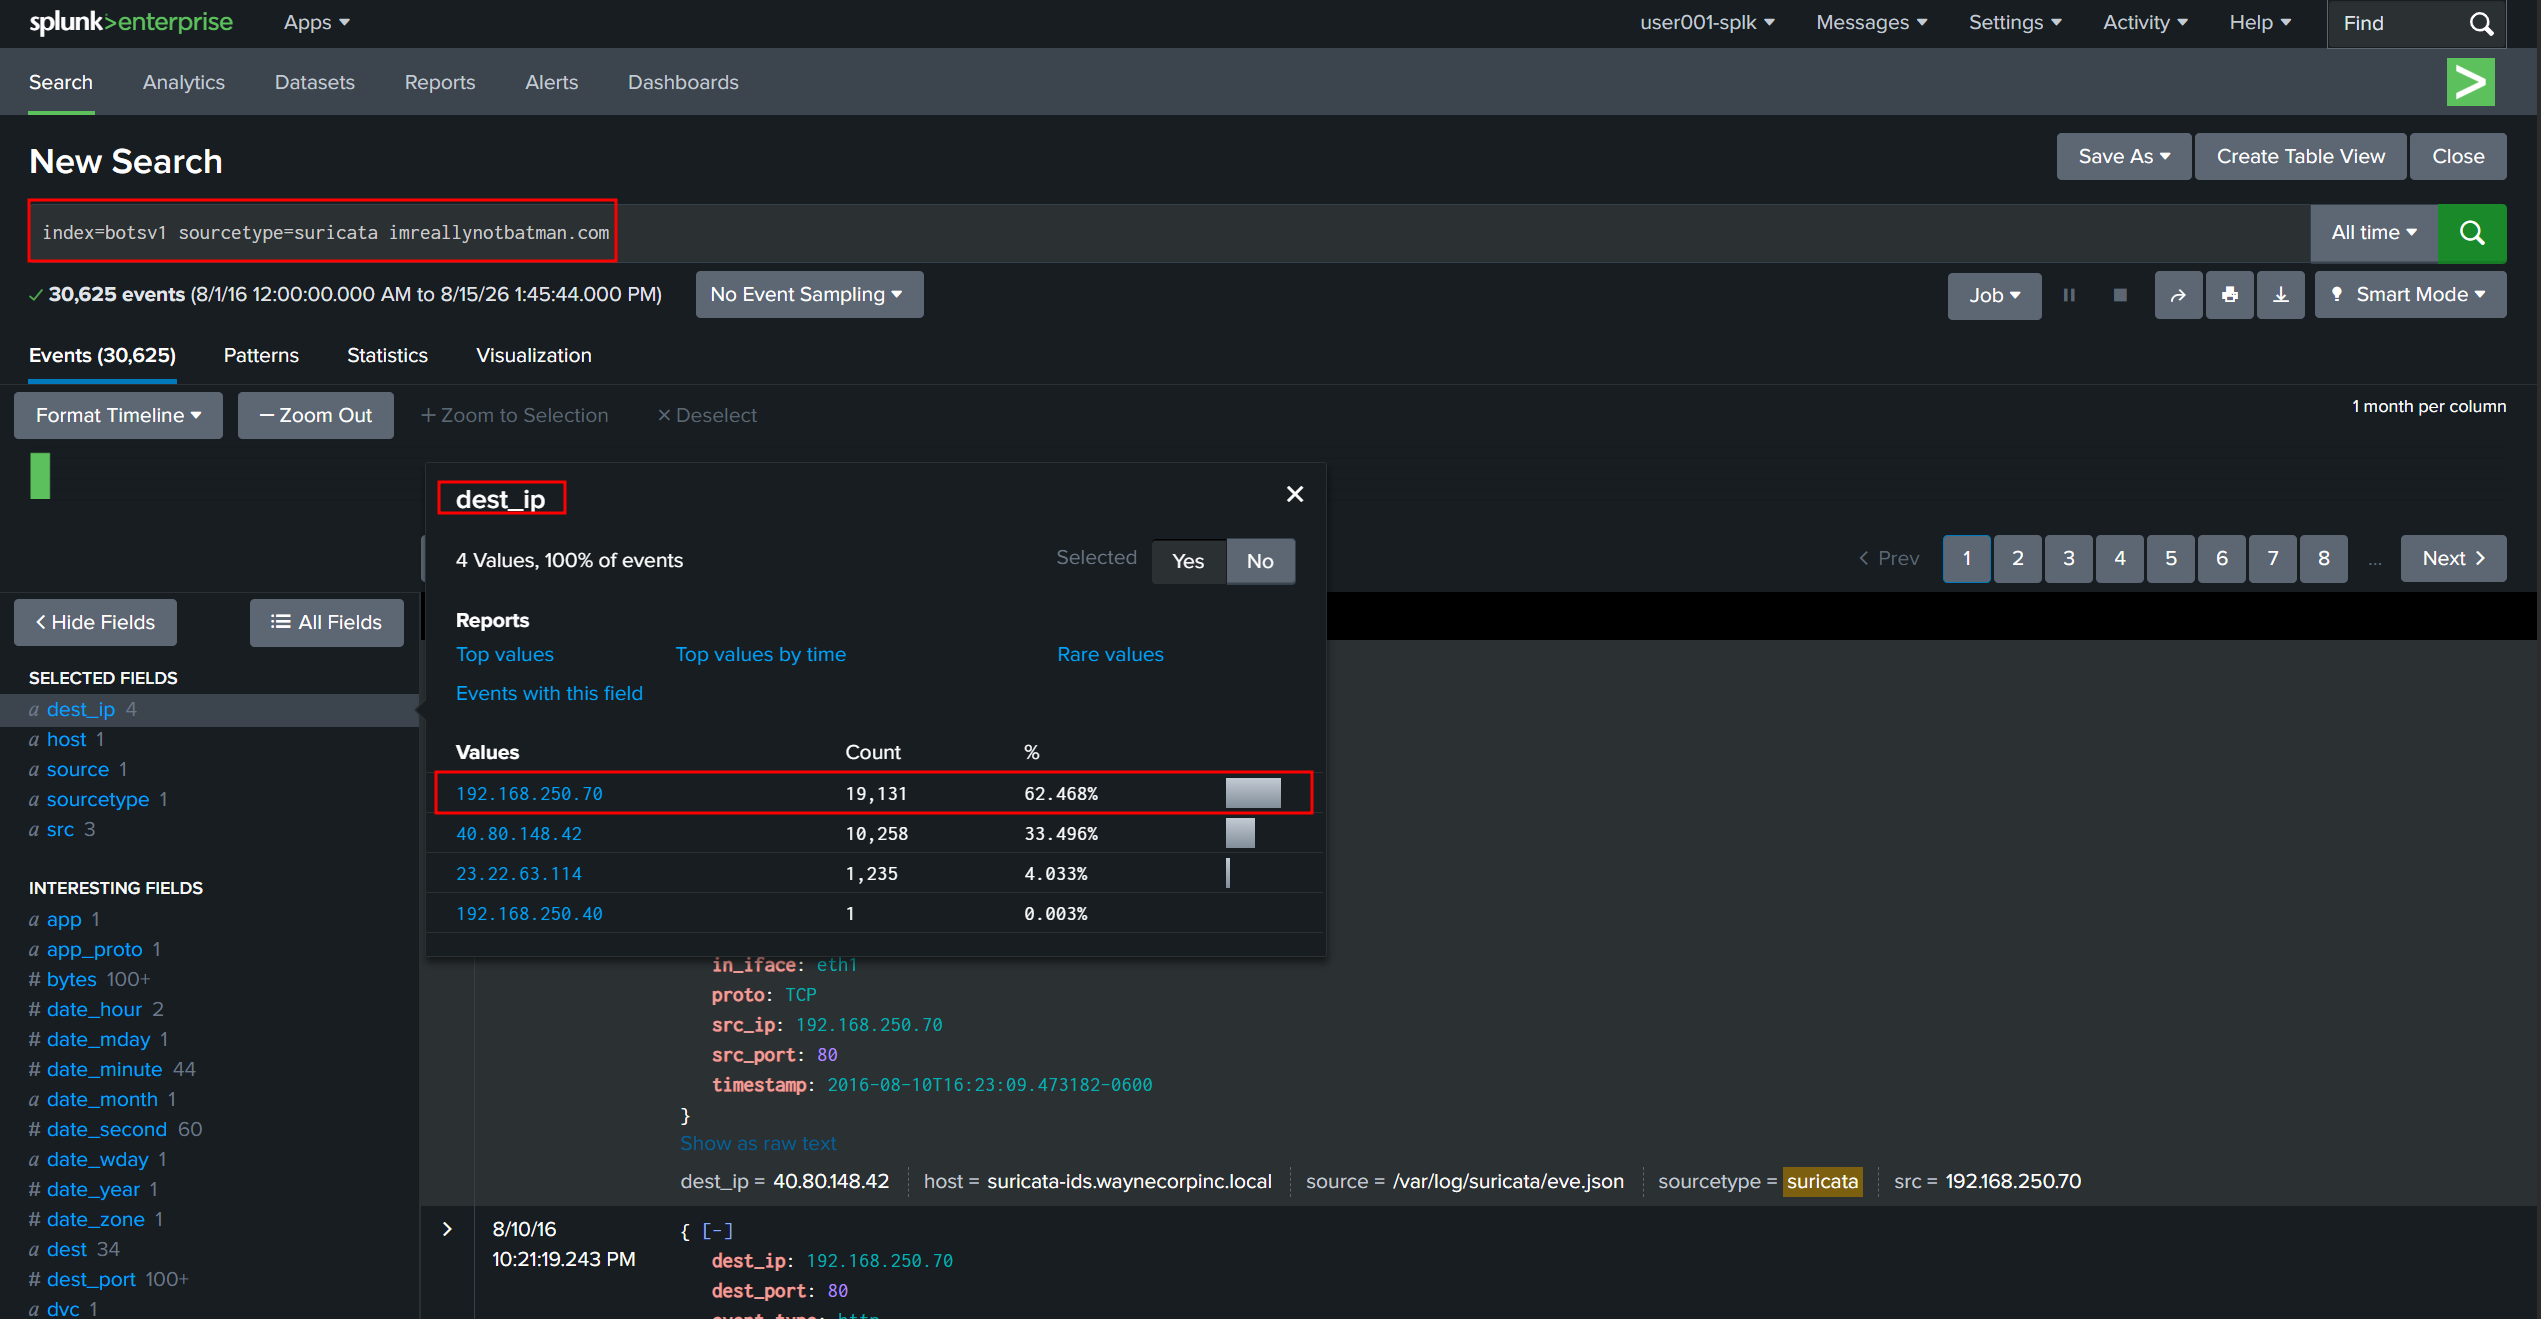
Task: Go to the Next results page
Action: pos(2454,558)
